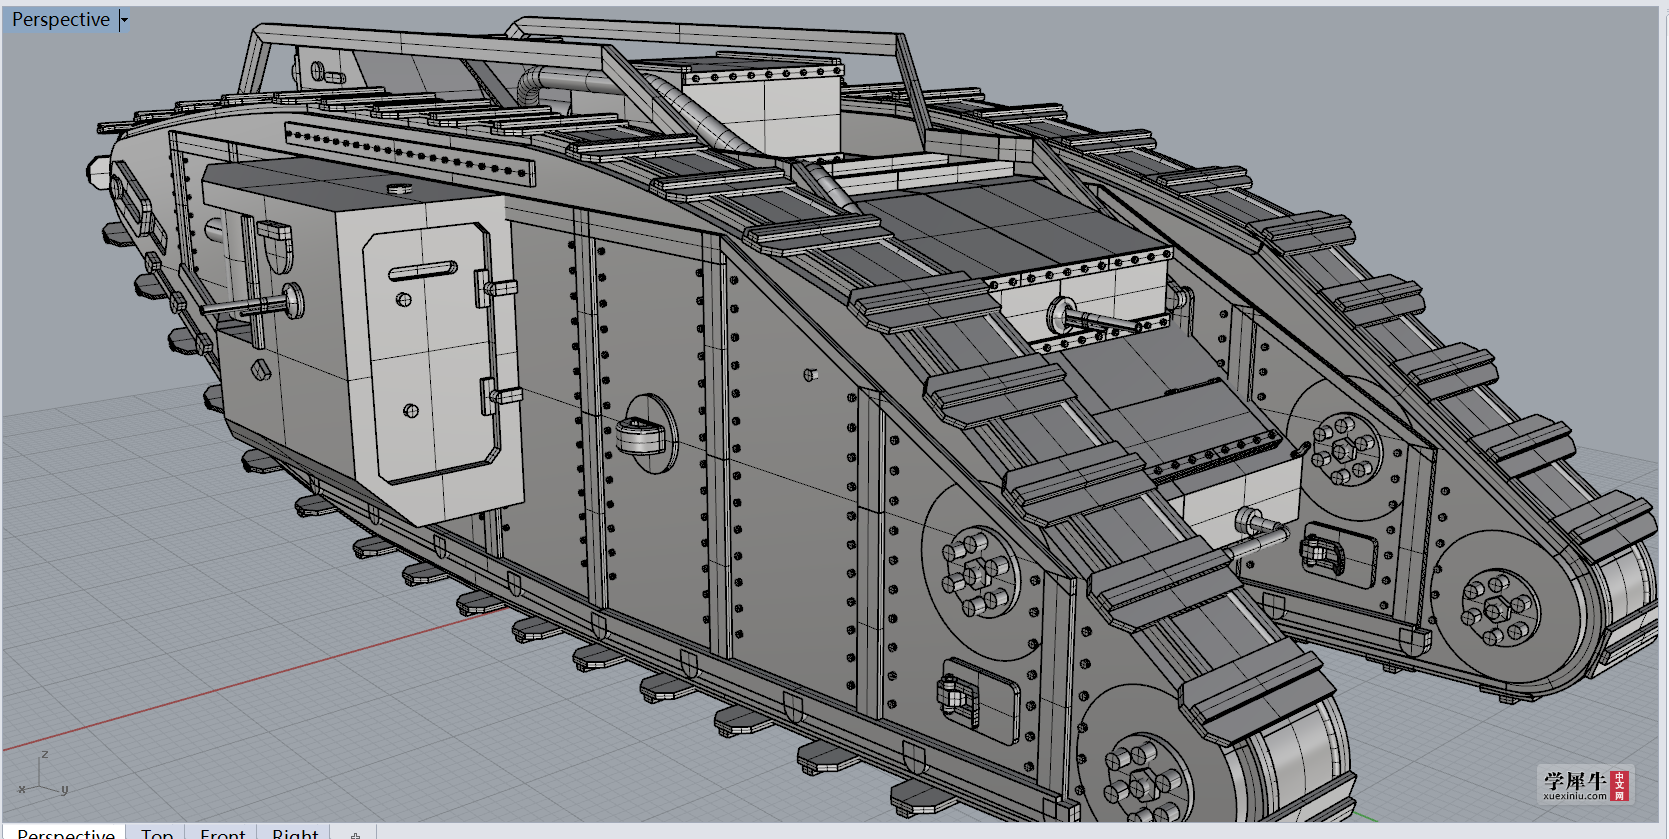1669x839 pixels.
Task: Switch to the Top viewport tab
Action: pyautogui.click(x=157, y=832)
